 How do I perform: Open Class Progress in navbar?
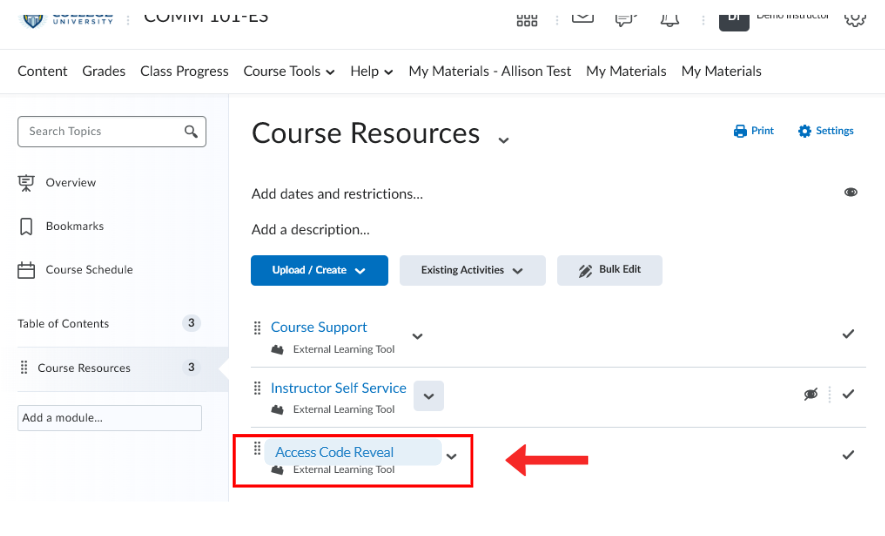coord(185,71)
